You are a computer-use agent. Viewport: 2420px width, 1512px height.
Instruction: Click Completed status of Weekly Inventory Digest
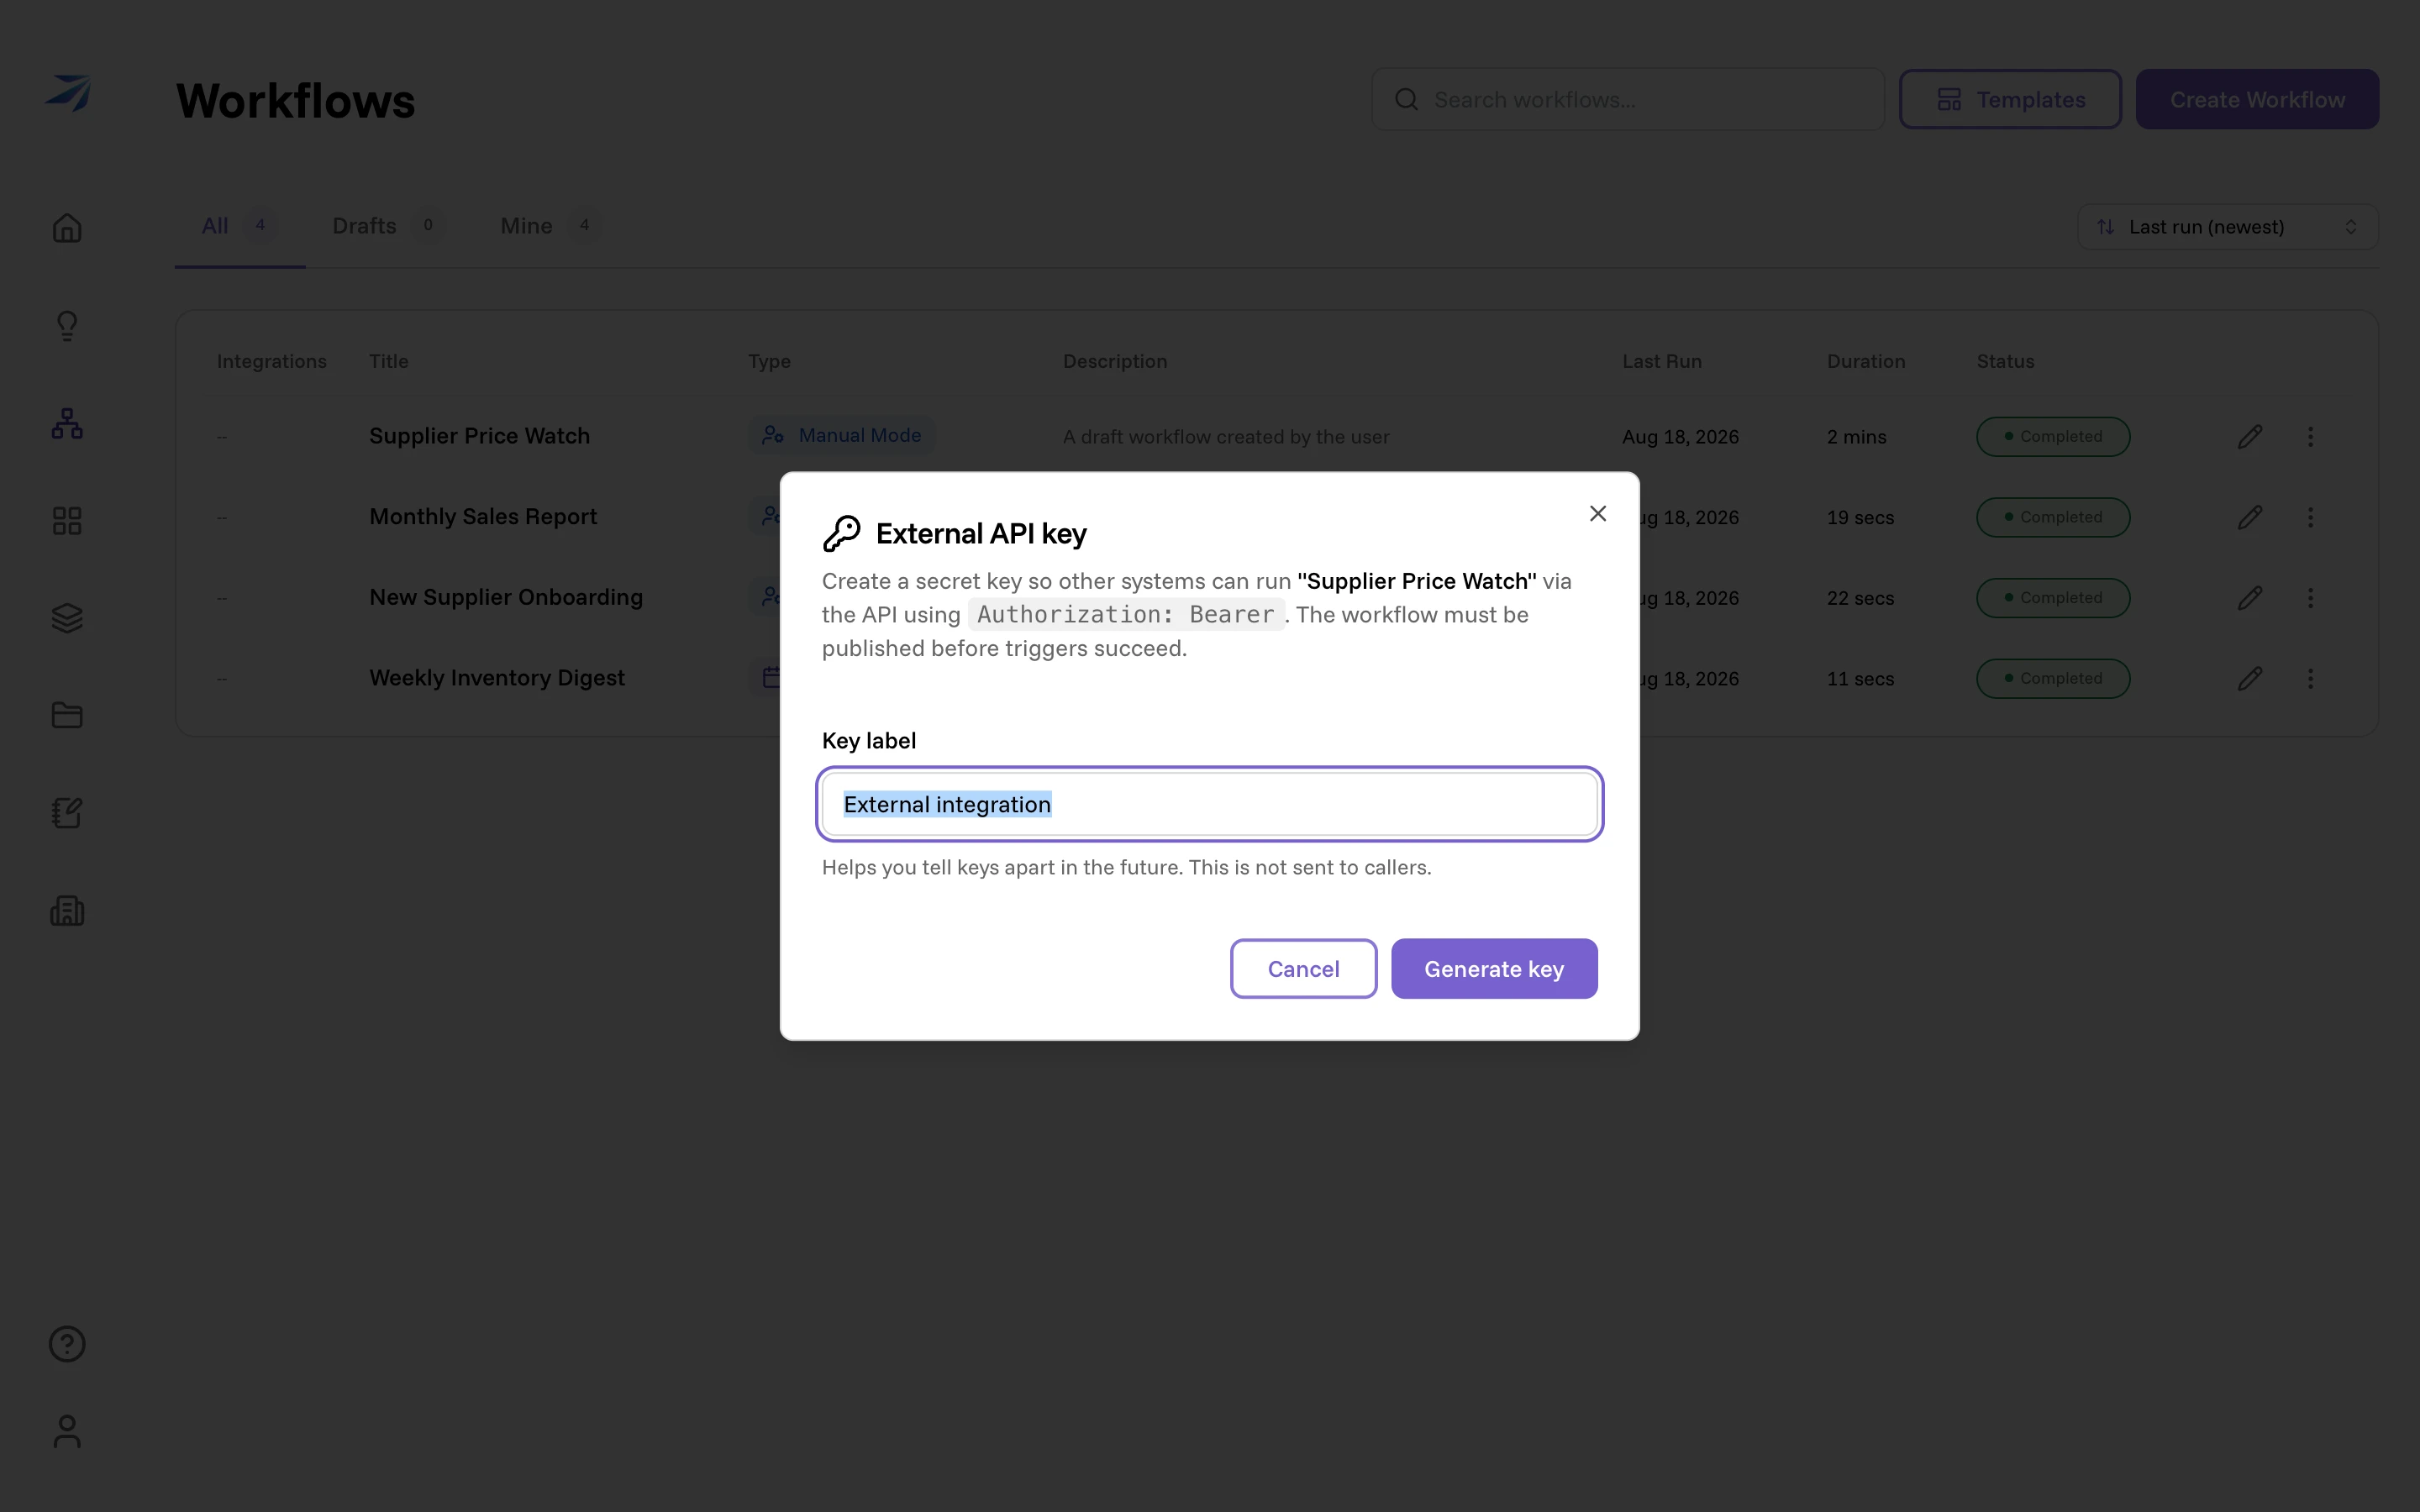click(2053, 679)
